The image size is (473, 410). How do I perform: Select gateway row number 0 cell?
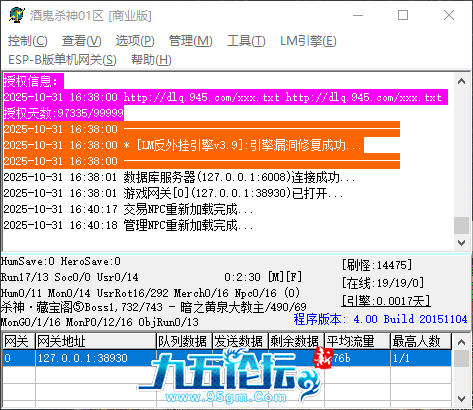(19, 358)
